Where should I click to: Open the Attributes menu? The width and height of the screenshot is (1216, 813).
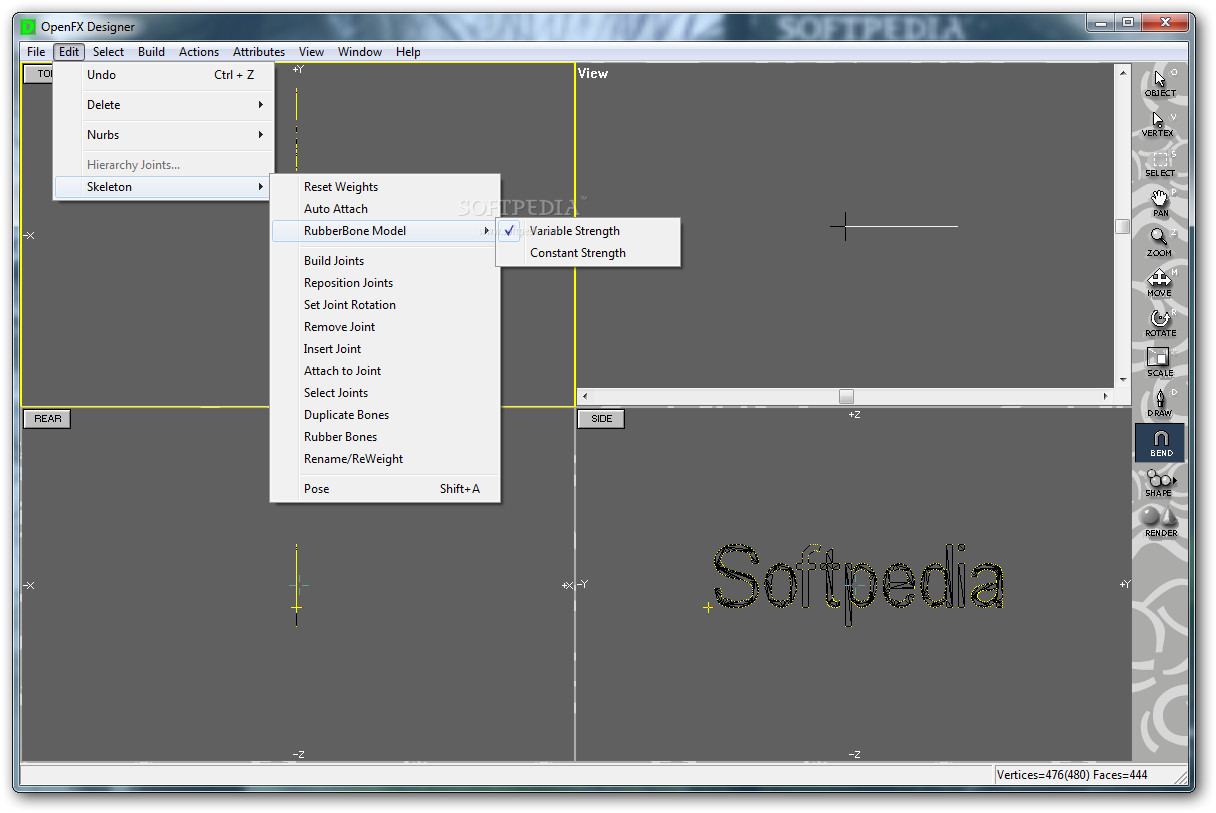coord(259,52)
